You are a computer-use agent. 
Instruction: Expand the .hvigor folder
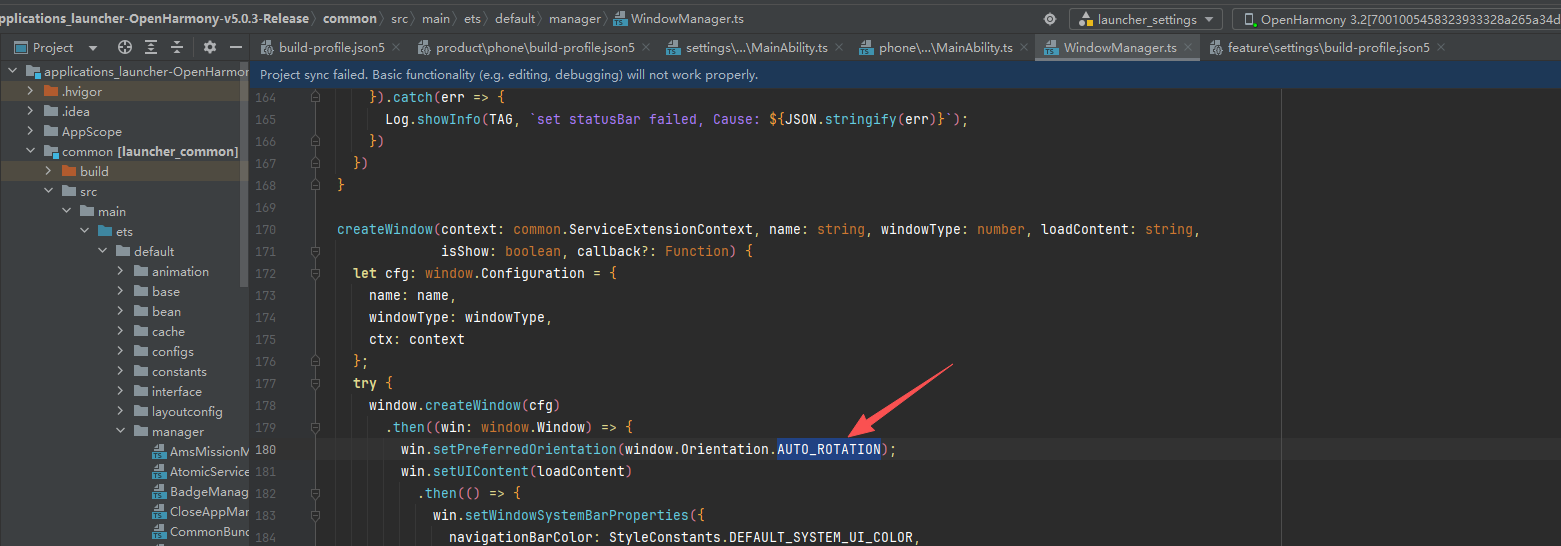tap(31, 91)
